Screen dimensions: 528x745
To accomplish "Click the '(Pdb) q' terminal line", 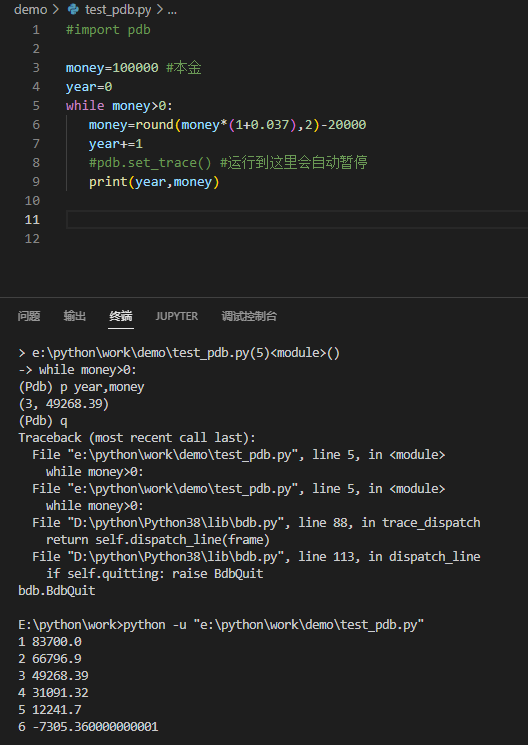I will pos(43,421).
